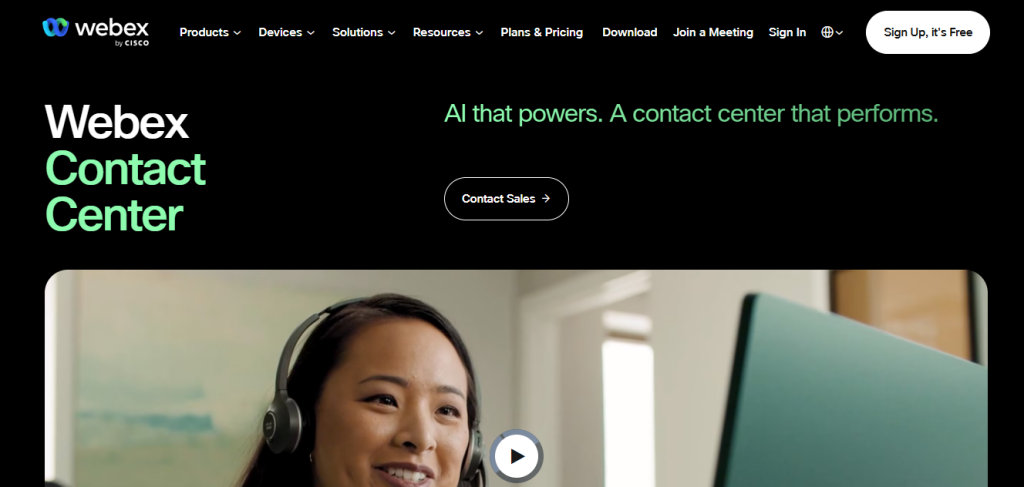Click the Devices menu label
This screenshot has width=1024, height=487.
(x=280, y=32)
